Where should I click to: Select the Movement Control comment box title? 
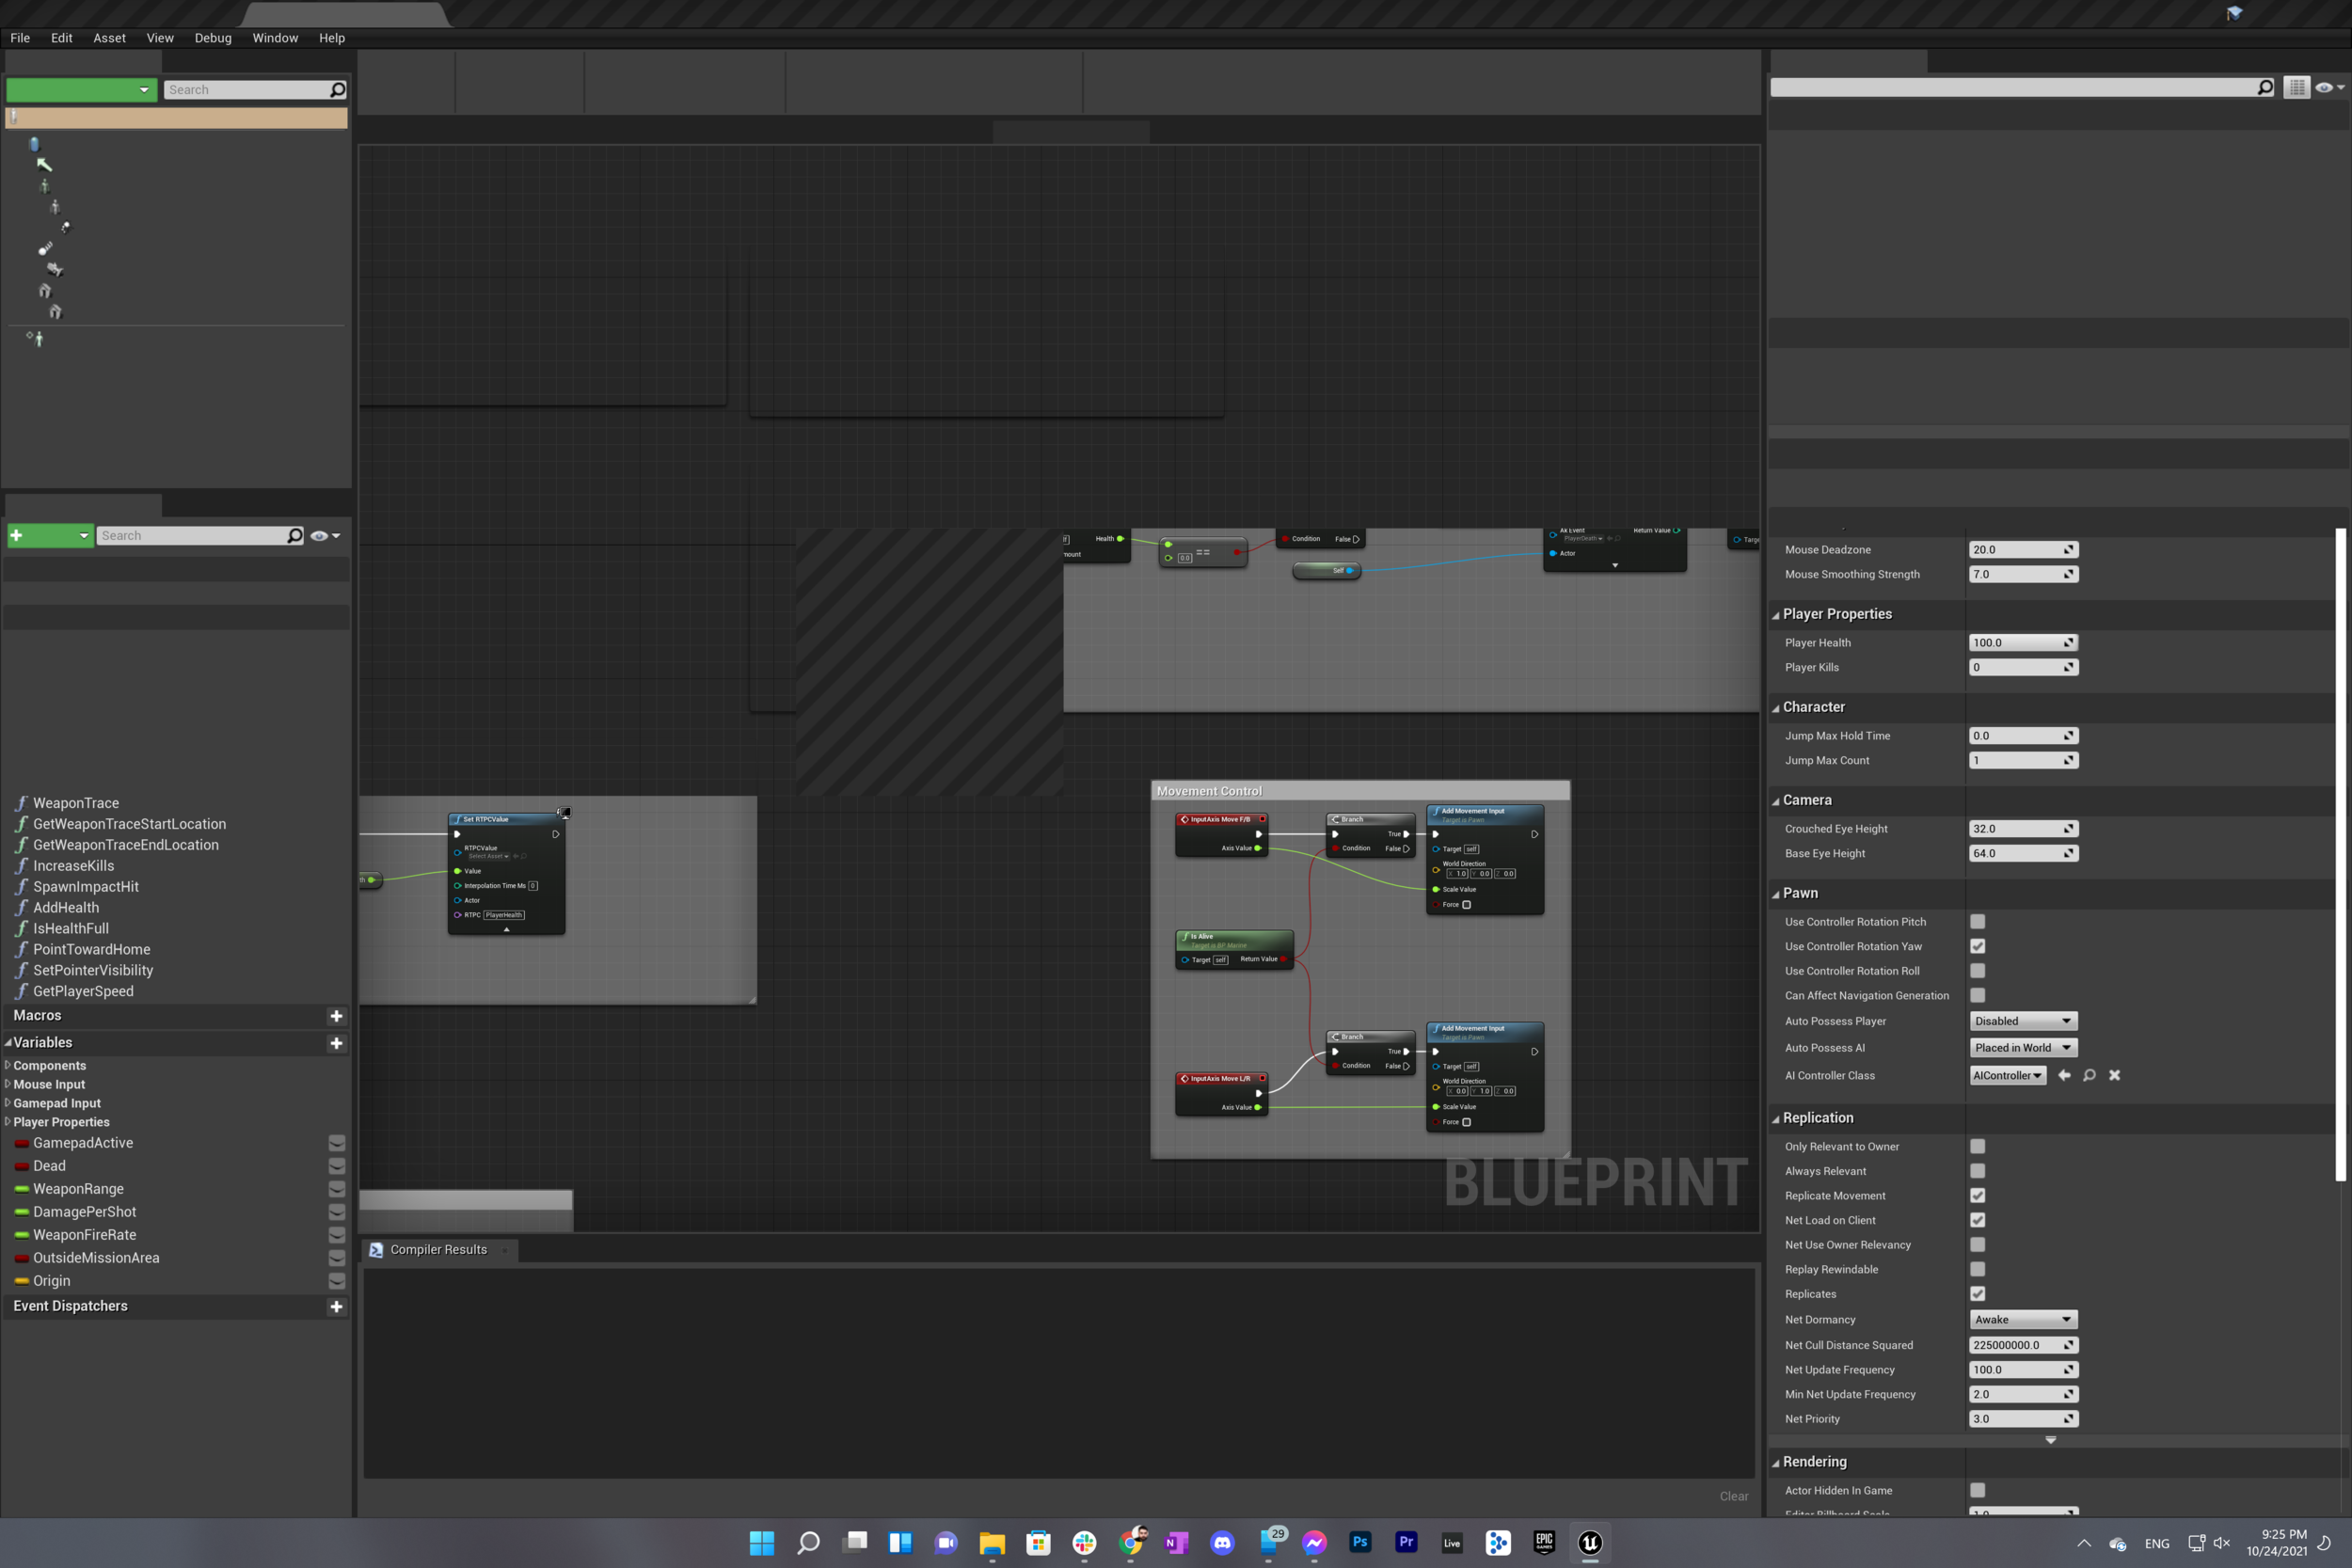pos(1209,792)
